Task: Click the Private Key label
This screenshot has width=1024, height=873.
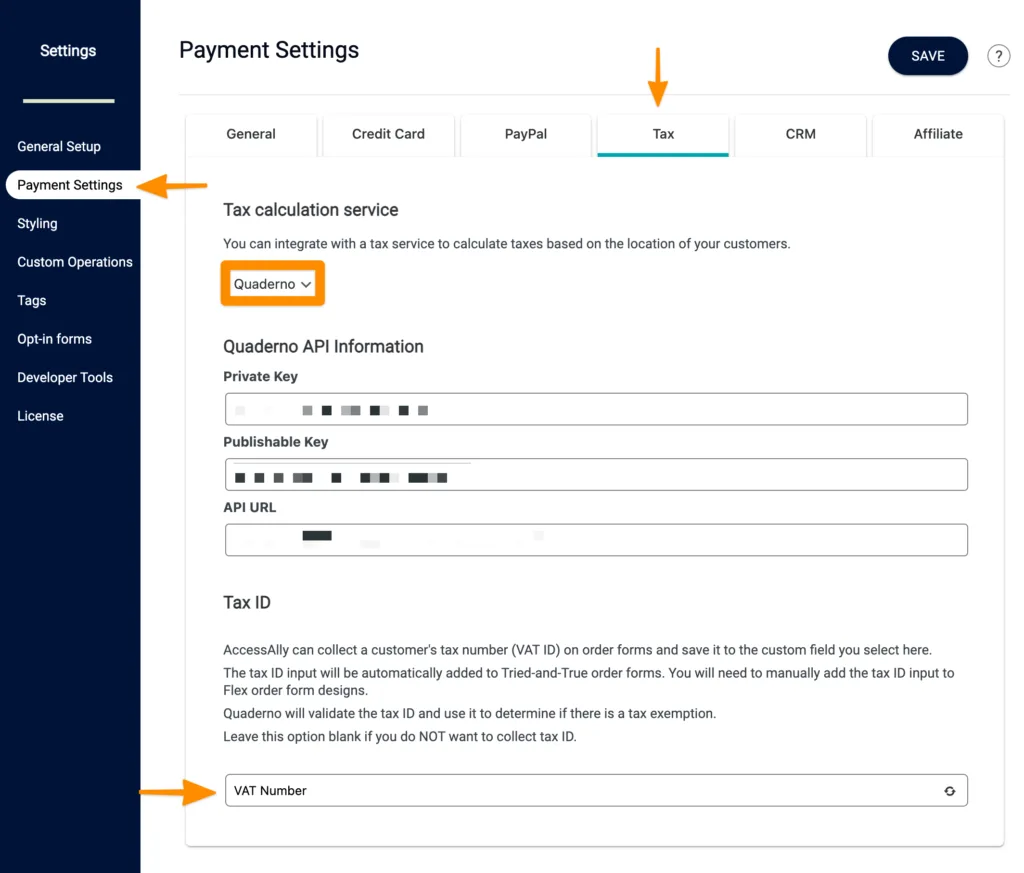Action: pos(261,377)
